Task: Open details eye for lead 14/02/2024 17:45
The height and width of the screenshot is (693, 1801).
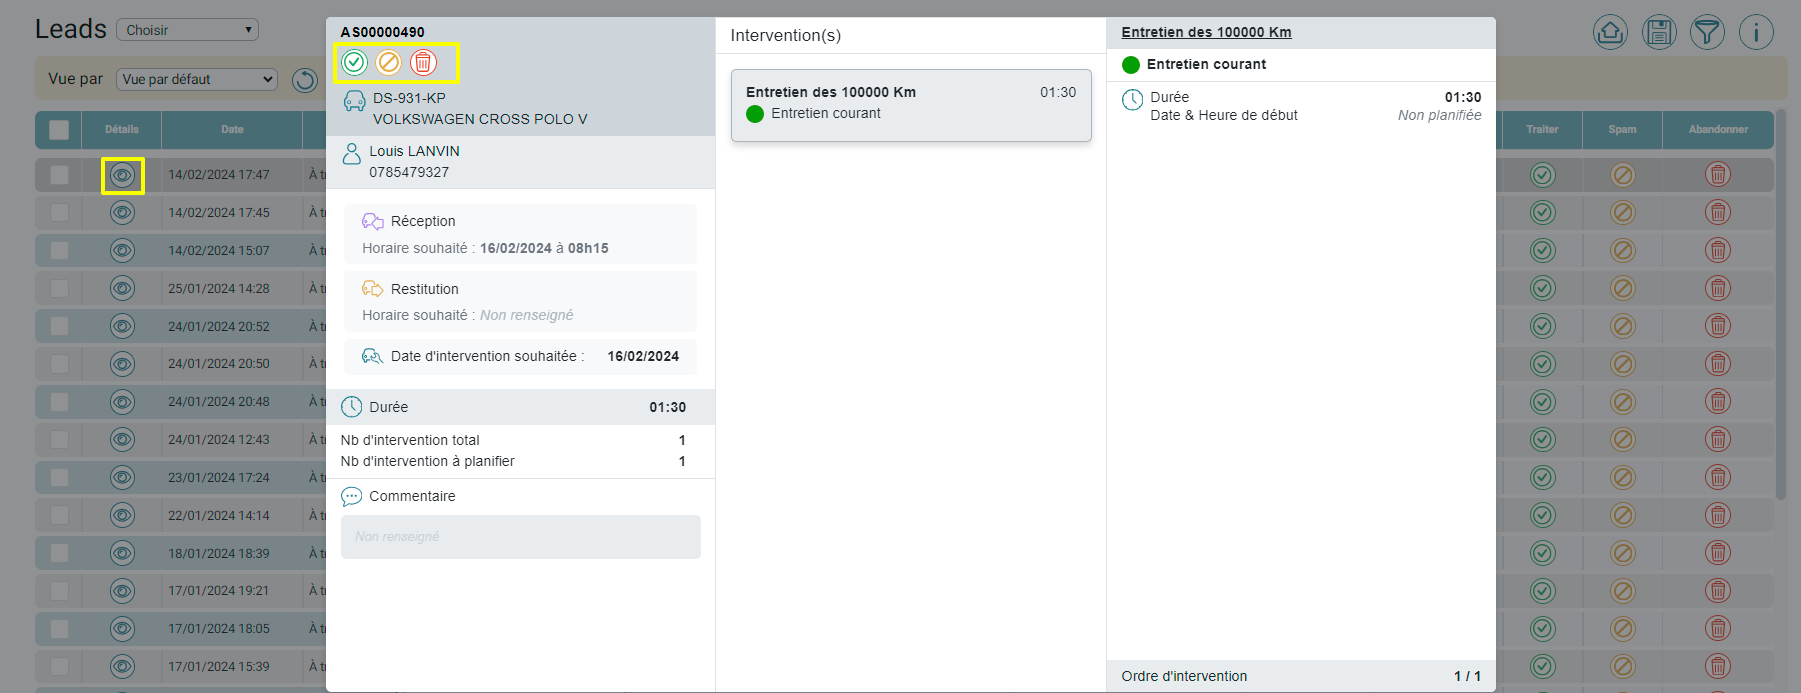Action: pos(122,213)
